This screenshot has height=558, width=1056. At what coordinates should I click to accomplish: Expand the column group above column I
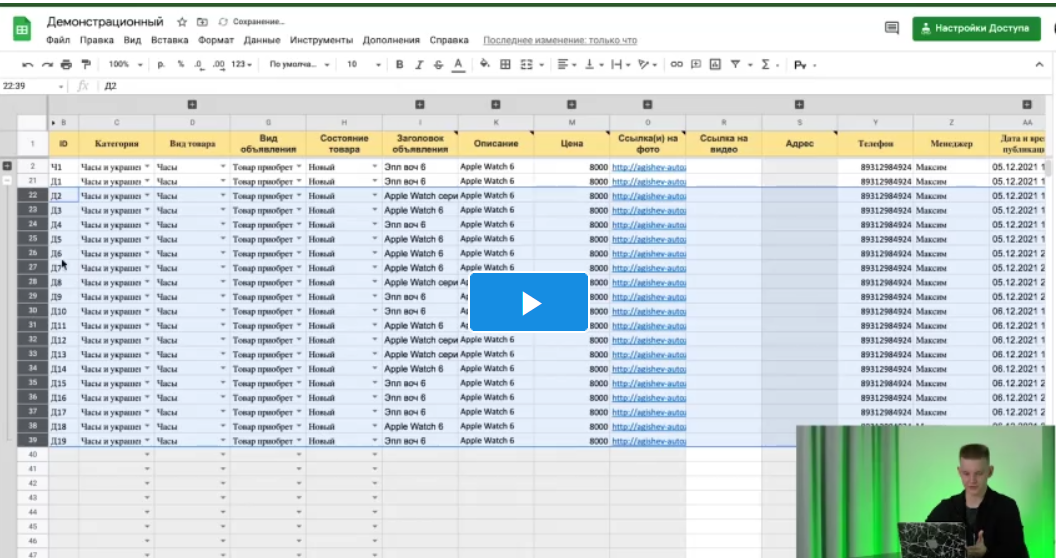(420, 104)
